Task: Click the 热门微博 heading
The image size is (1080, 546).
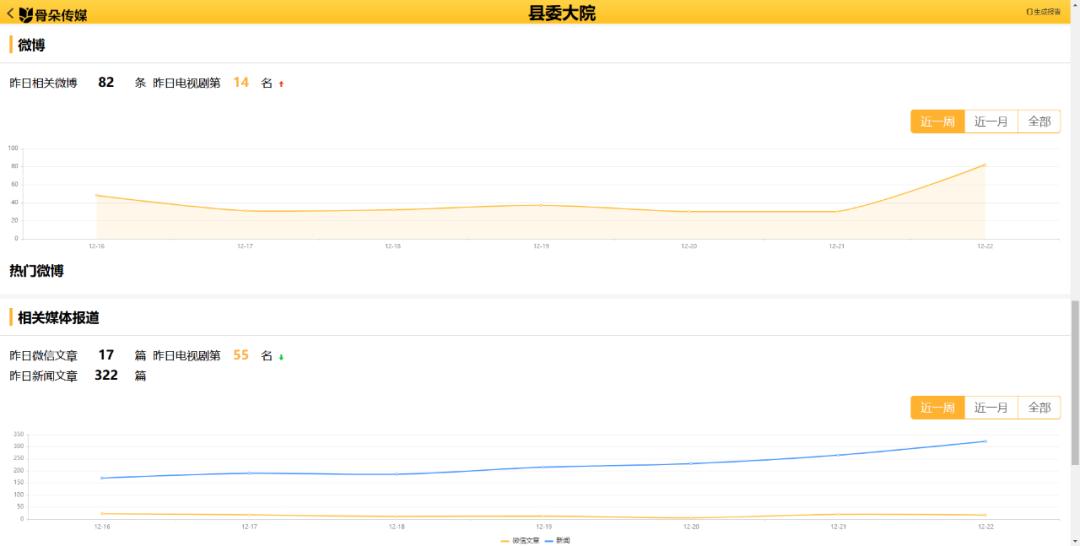Action: [37, 271]
